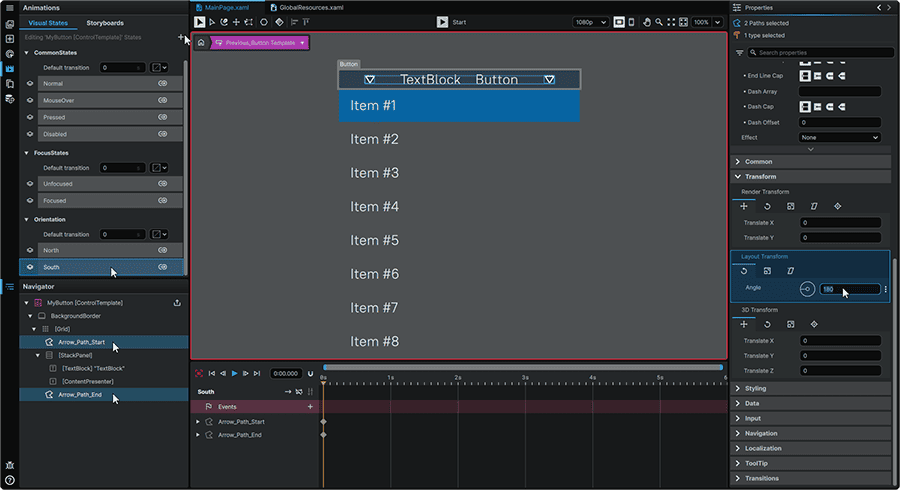Toggle the link icon on South state
The image size is (900, 490).
tap(163, 267)
